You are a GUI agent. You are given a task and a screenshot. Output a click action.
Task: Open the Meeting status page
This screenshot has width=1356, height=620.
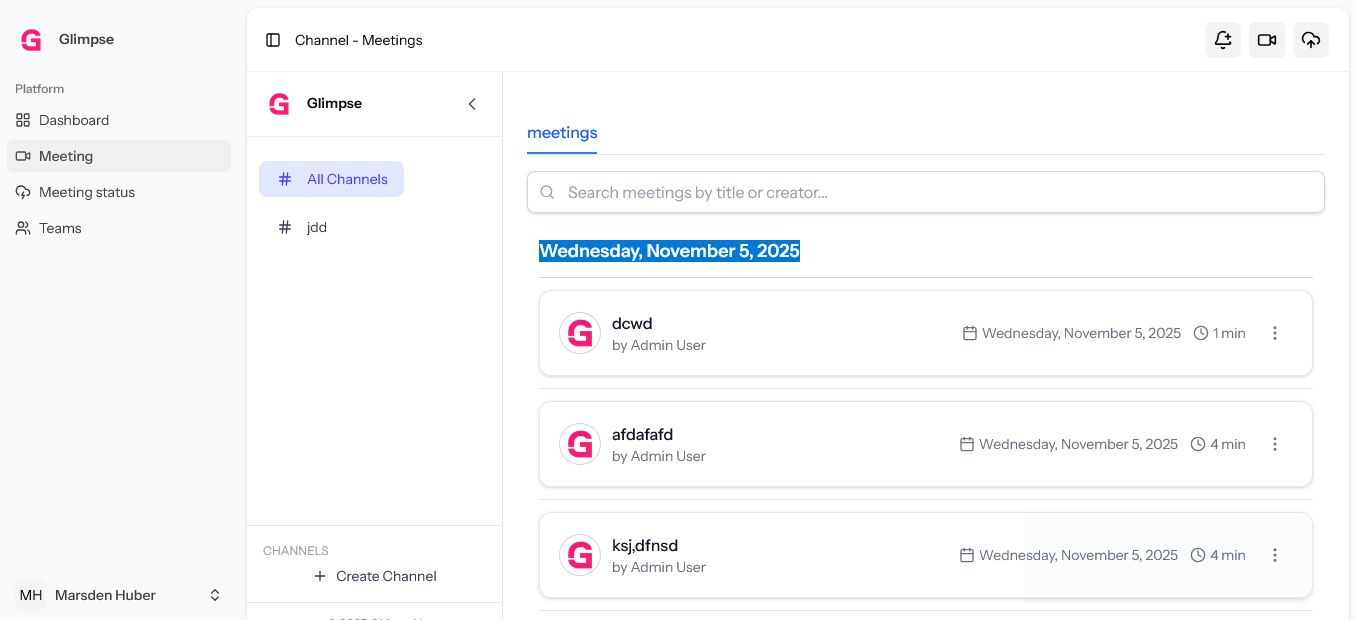[x=86, y=192]
